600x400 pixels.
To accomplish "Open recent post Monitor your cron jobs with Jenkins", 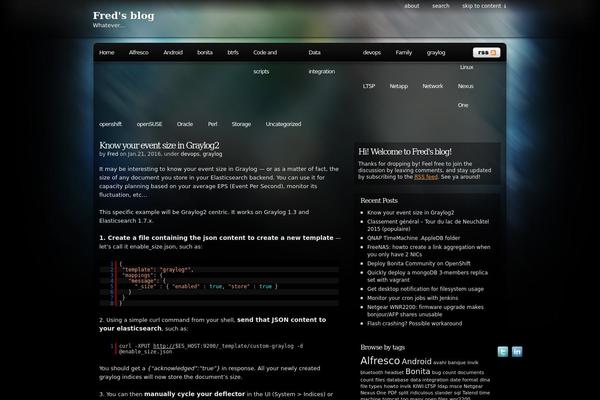I will (412, 298).
